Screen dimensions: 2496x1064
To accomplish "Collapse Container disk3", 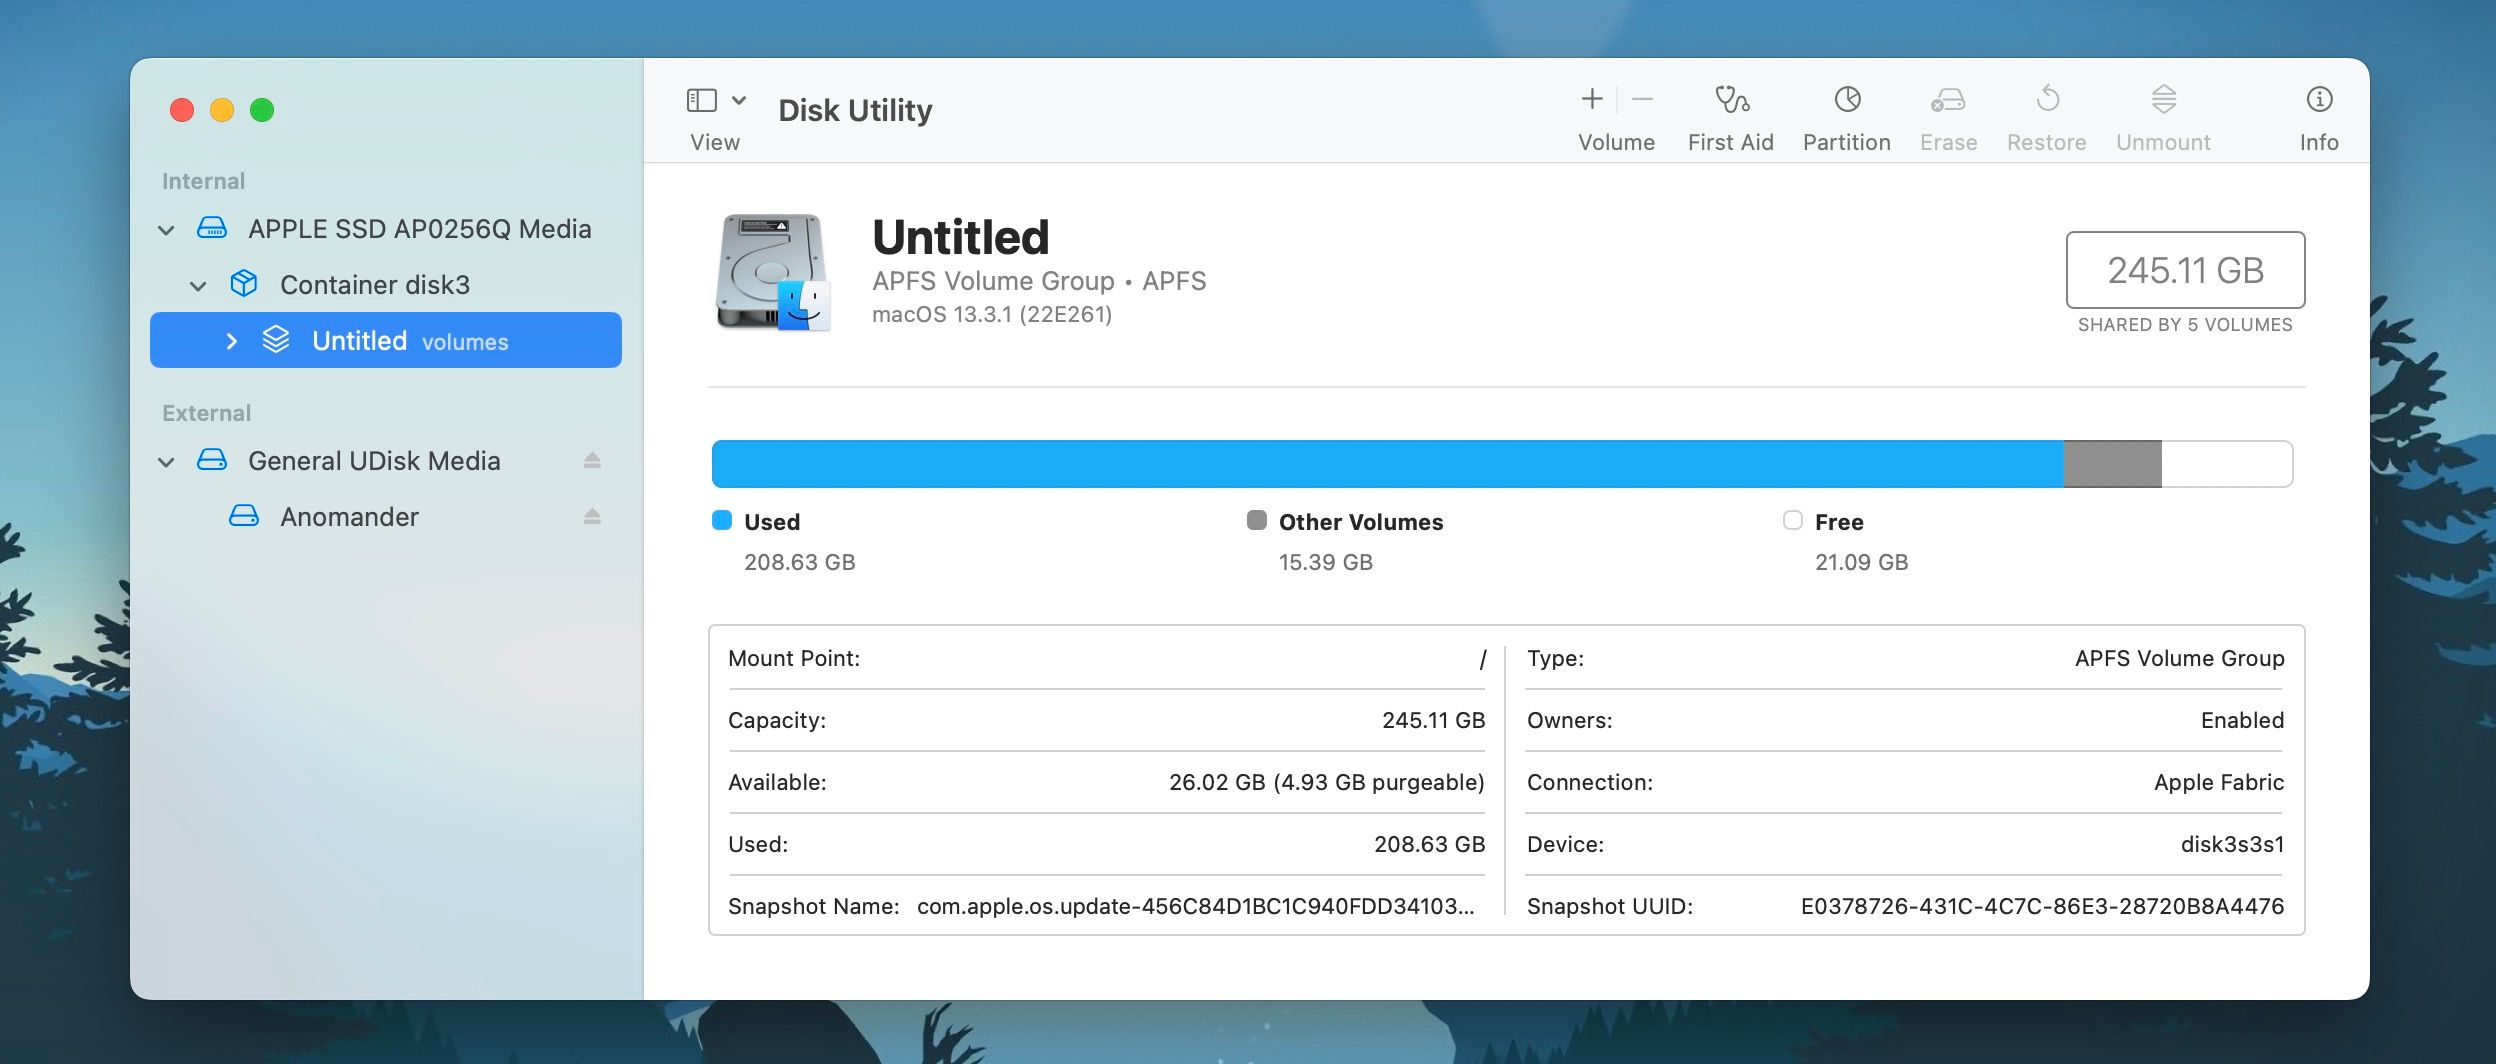I will (x=199, y=284).
